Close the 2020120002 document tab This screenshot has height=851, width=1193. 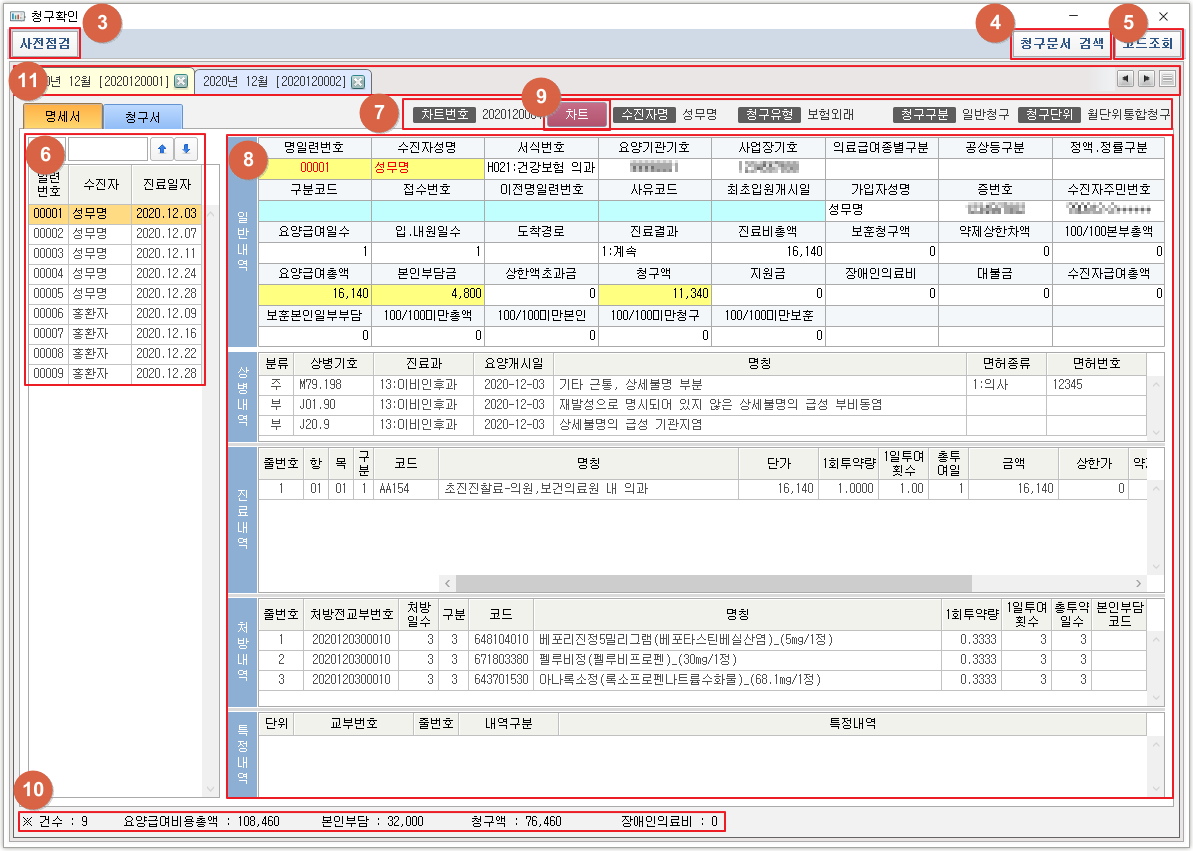pos(358,81)
